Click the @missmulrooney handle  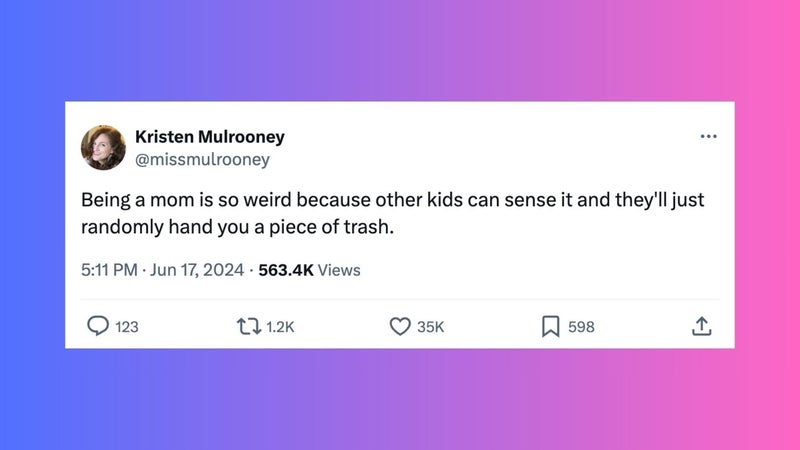[x=202, y=158]
